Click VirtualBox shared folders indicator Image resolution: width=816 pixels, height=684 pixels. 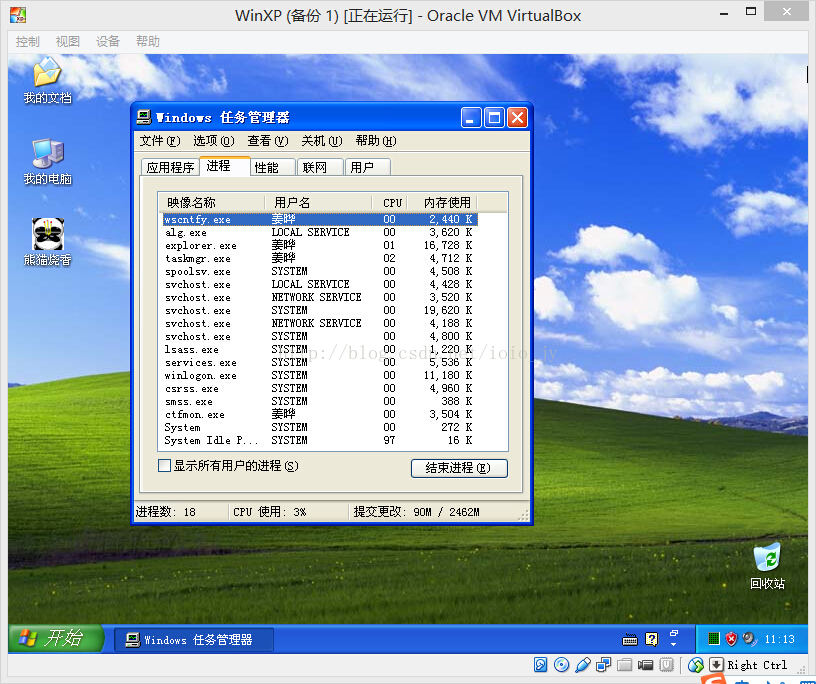pos(624,665)
